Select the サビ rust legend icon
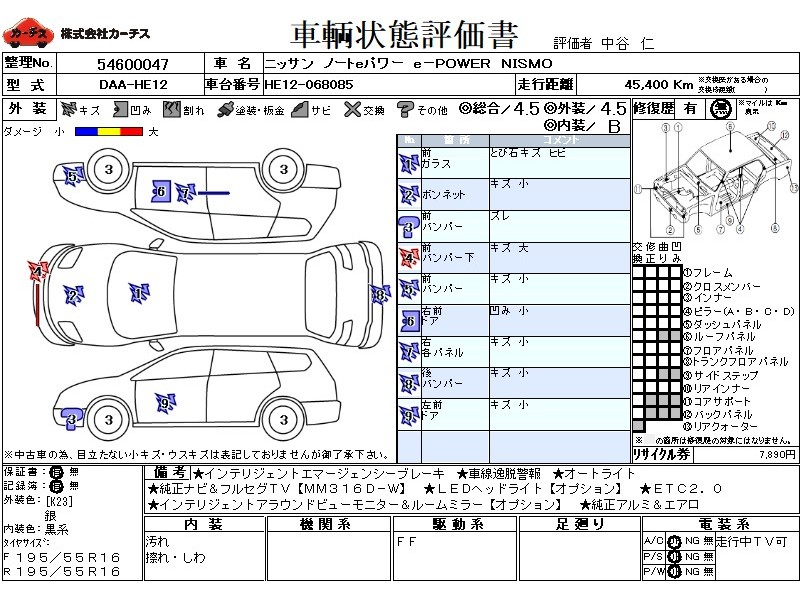 (301, 109)
